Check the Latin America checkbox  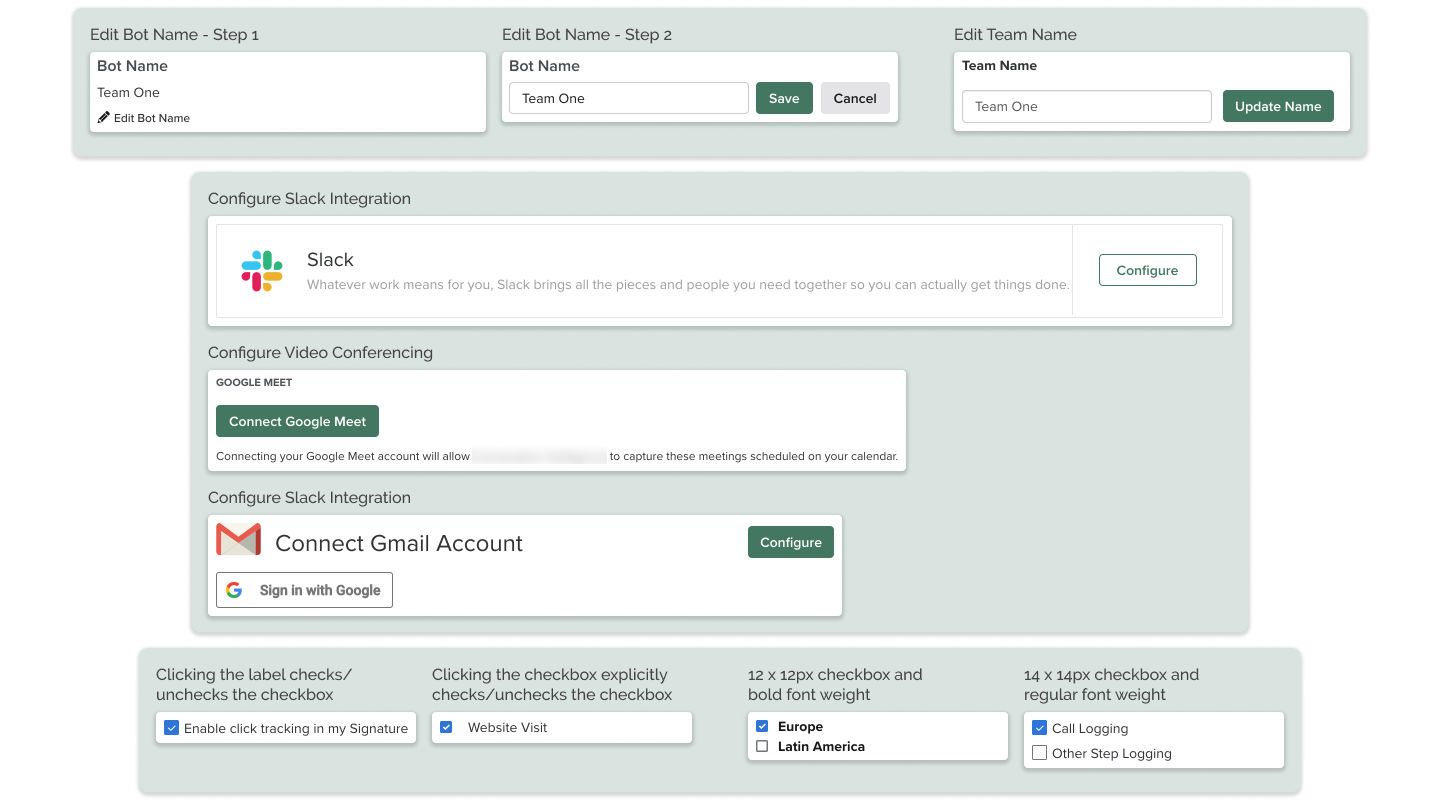pos(762,746)
